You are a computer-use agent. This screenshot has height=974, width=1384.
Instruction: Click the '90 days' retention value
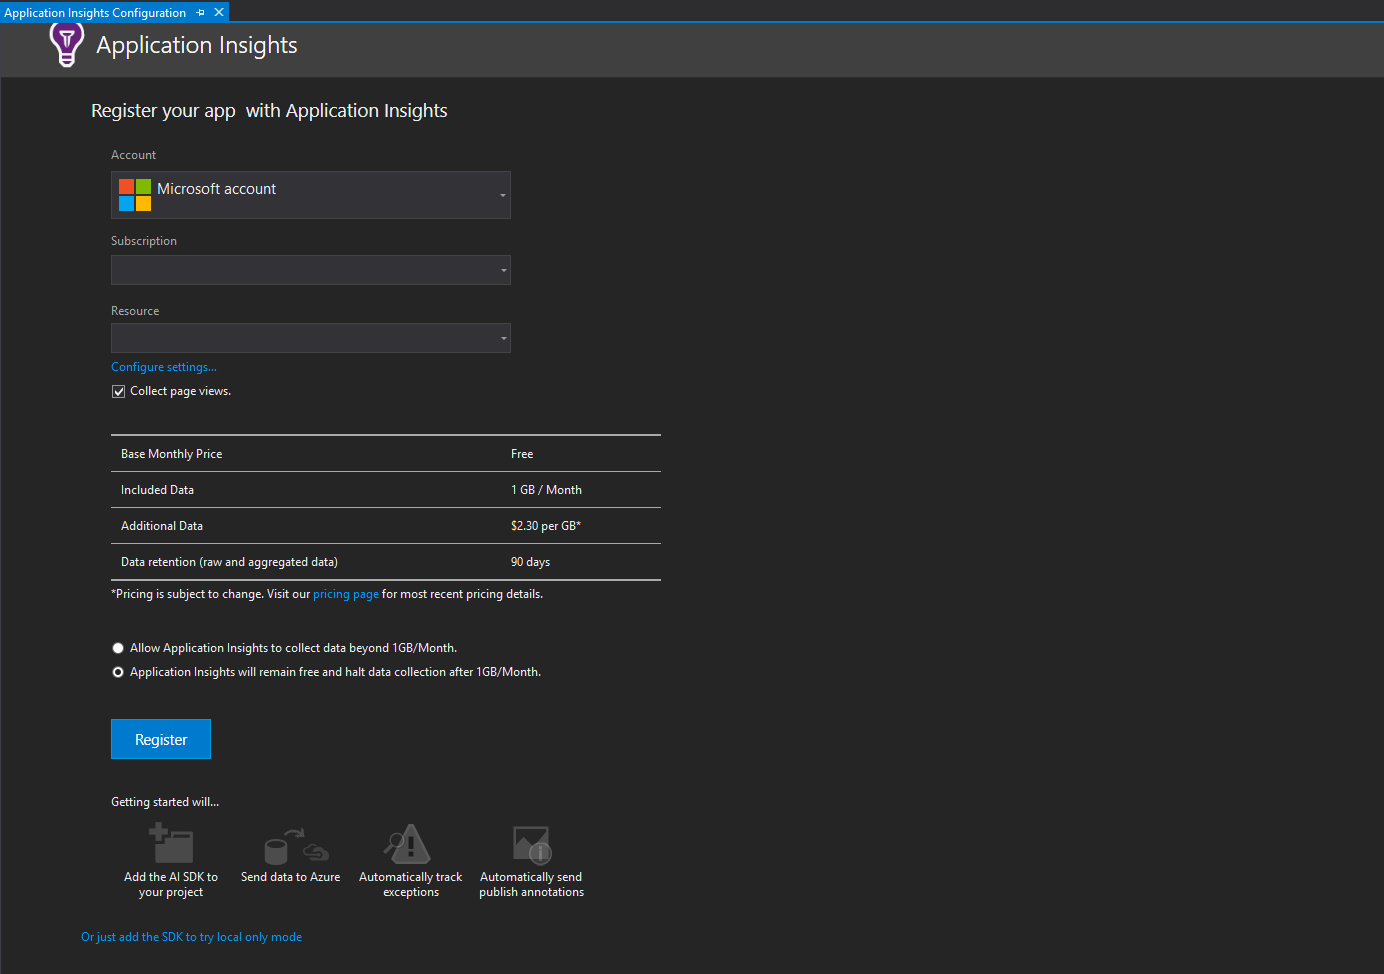tap(530, 562)
